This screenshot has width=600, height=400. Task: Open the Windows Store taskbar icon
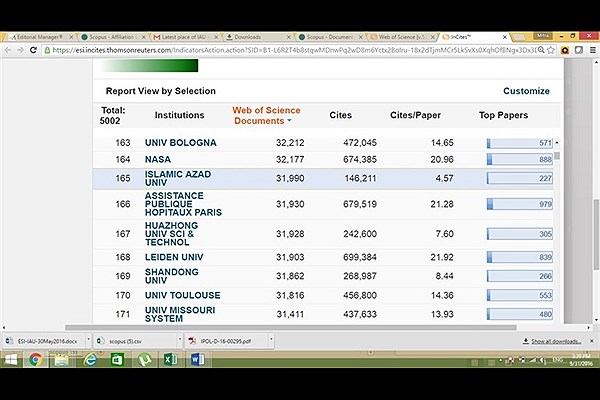117,360
